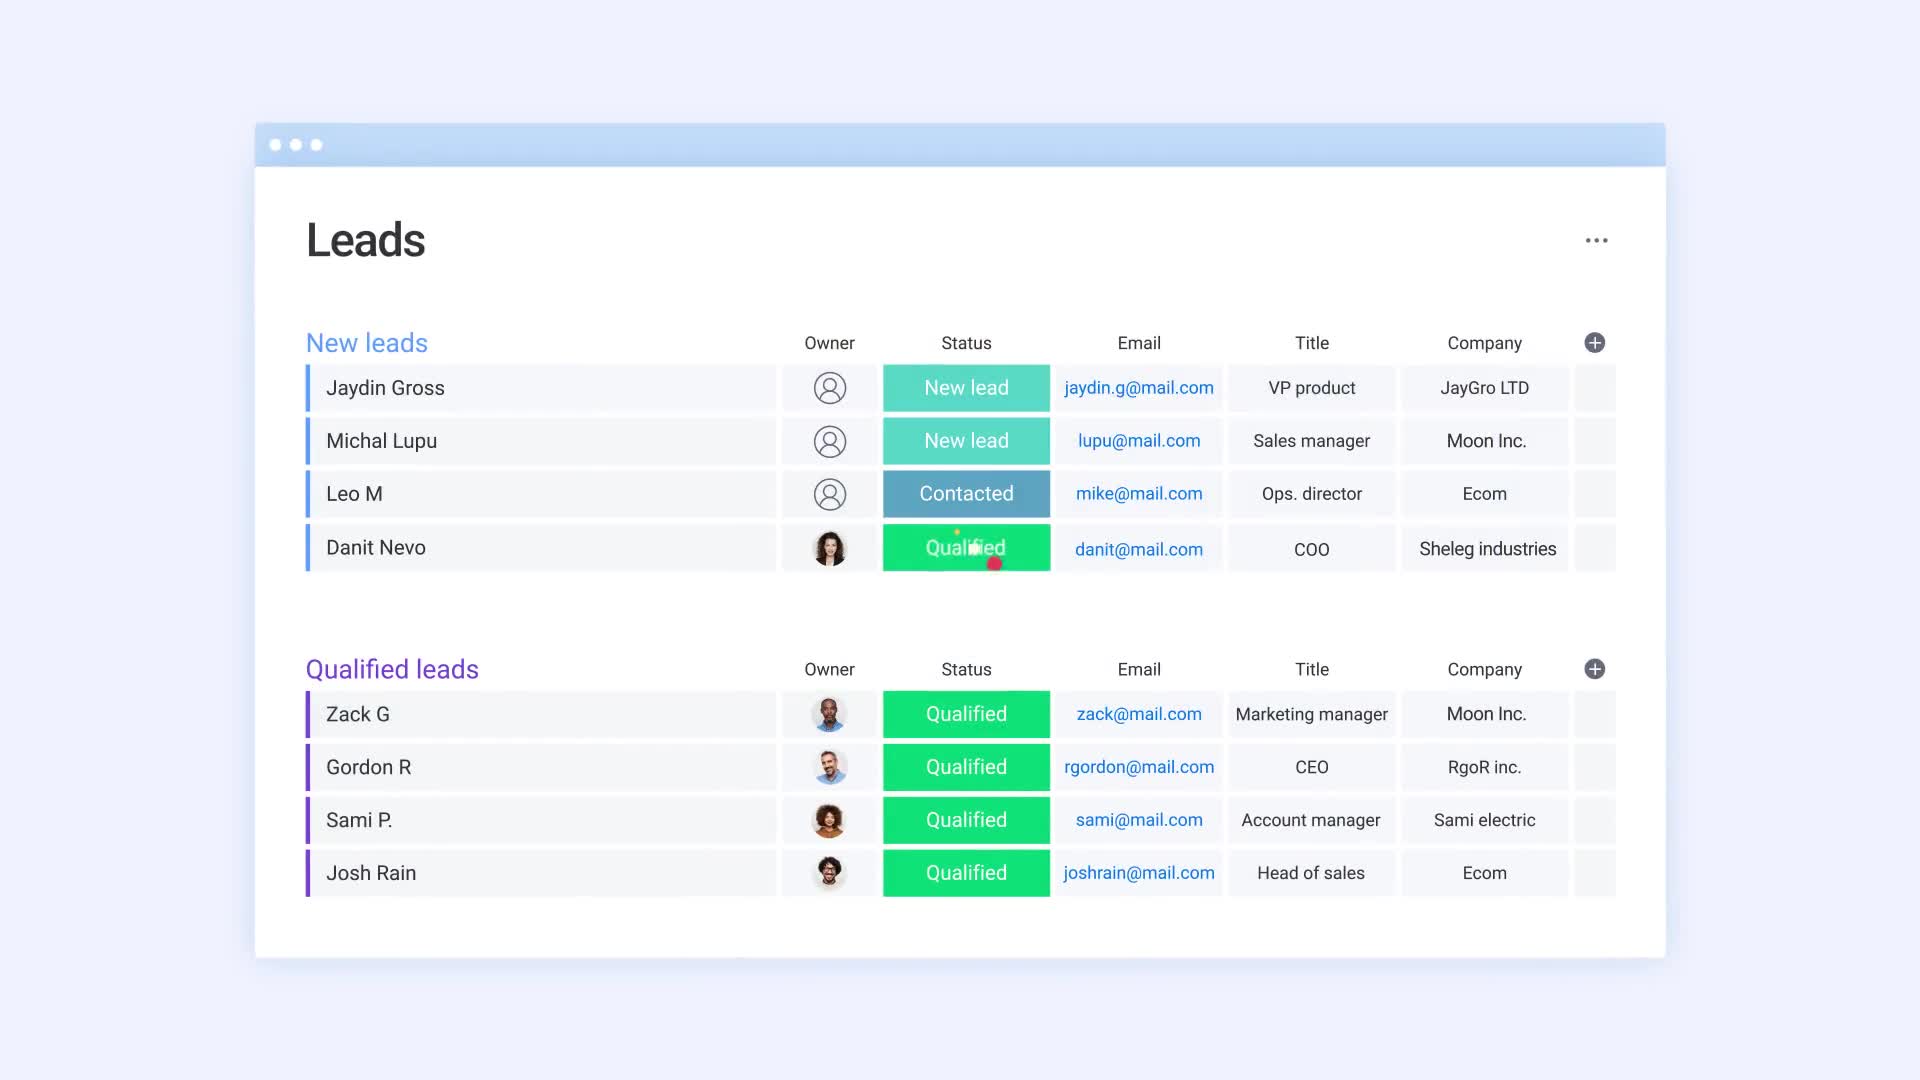
Task: Click the rgordon@mail.com email link
Action: pyautogui.click(x=1138, y=767)
